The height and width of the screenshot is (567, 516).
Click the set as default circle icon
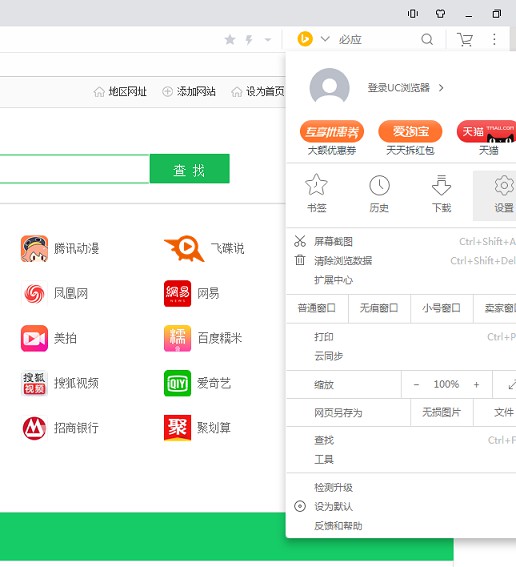click(x=300, y=506)
